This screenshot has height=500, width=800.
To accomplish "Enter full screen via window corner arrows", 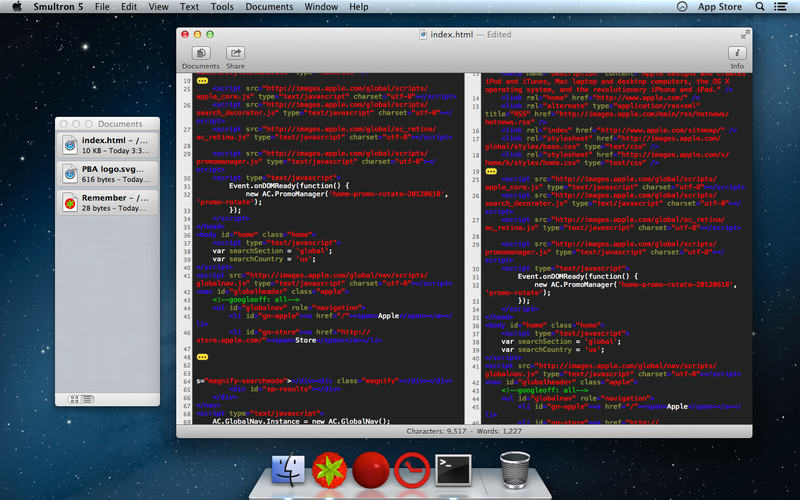I will [744, 35].
